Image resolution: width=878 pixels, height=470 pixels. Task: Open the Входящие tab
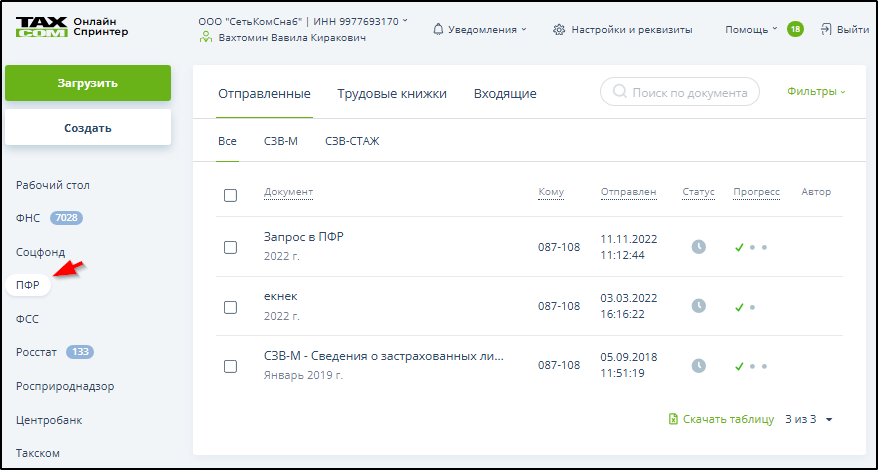(x=504, y=94)
